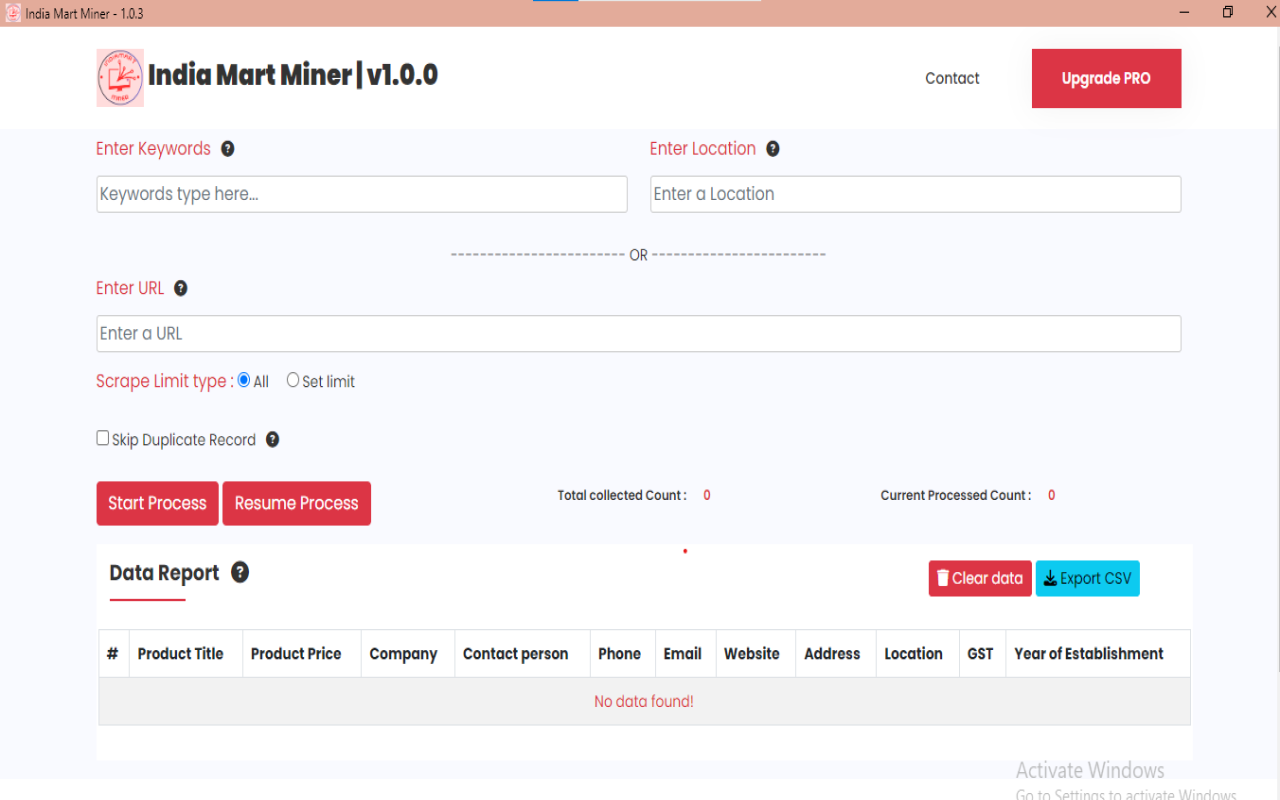Click the trash icon on Clear data
The width and height of the screenshot is (1280, 800).
click(942, 578)
